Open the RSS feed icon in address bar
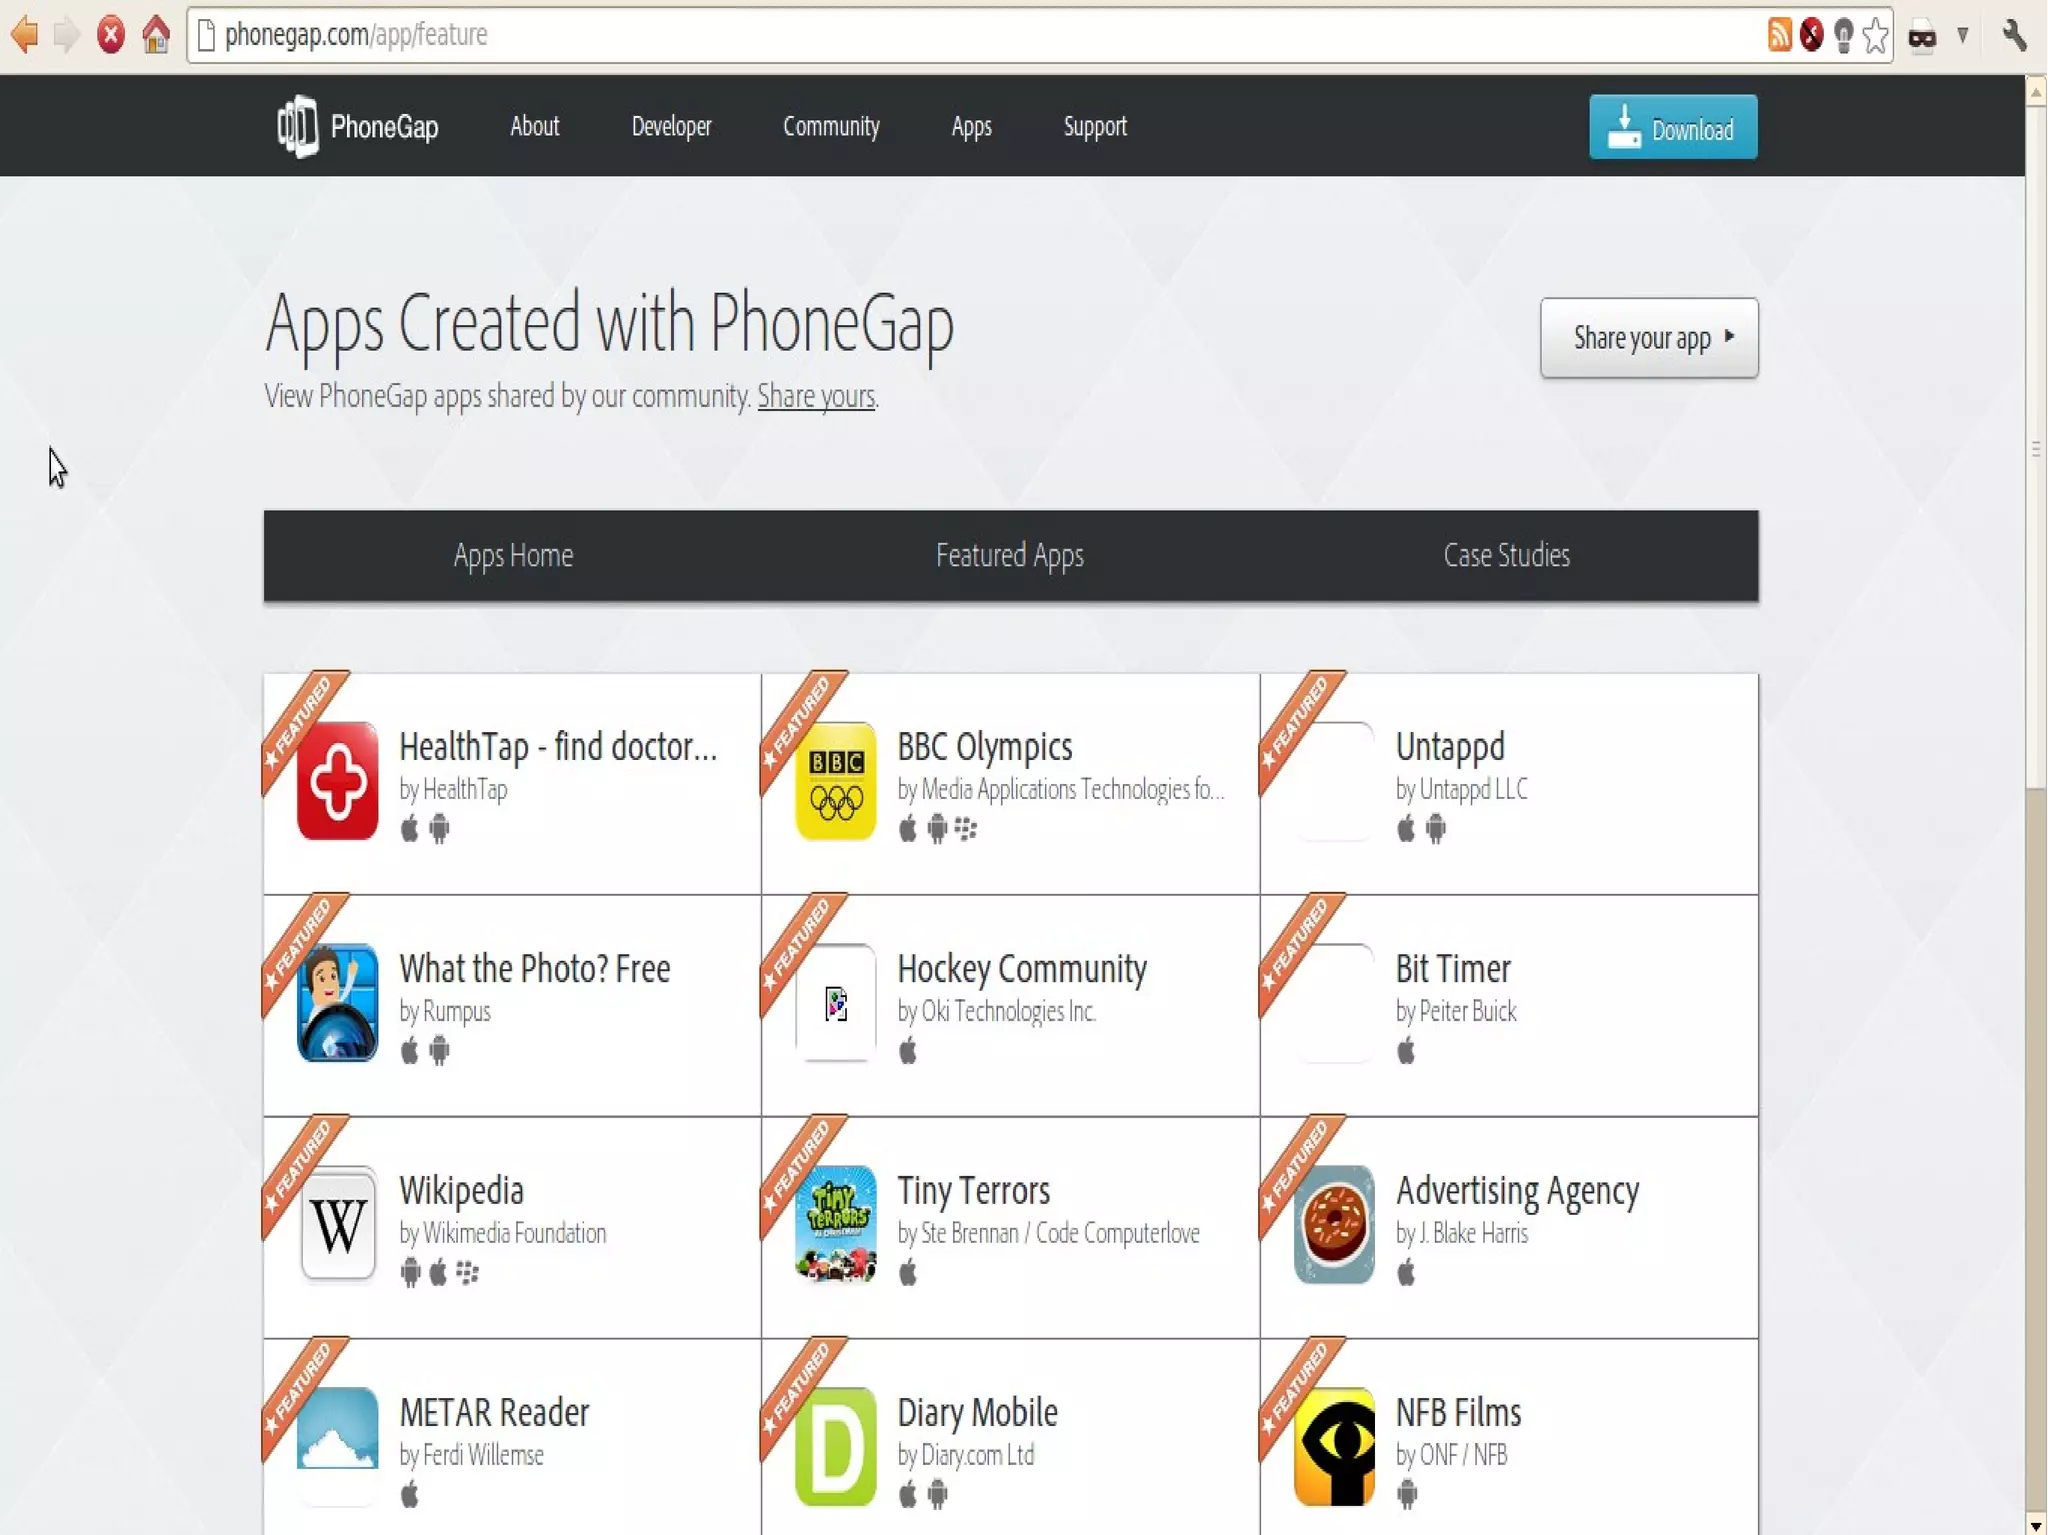Image resolution: width=2048 pixels, height=1535 pixels. [x=1779, y=35]
